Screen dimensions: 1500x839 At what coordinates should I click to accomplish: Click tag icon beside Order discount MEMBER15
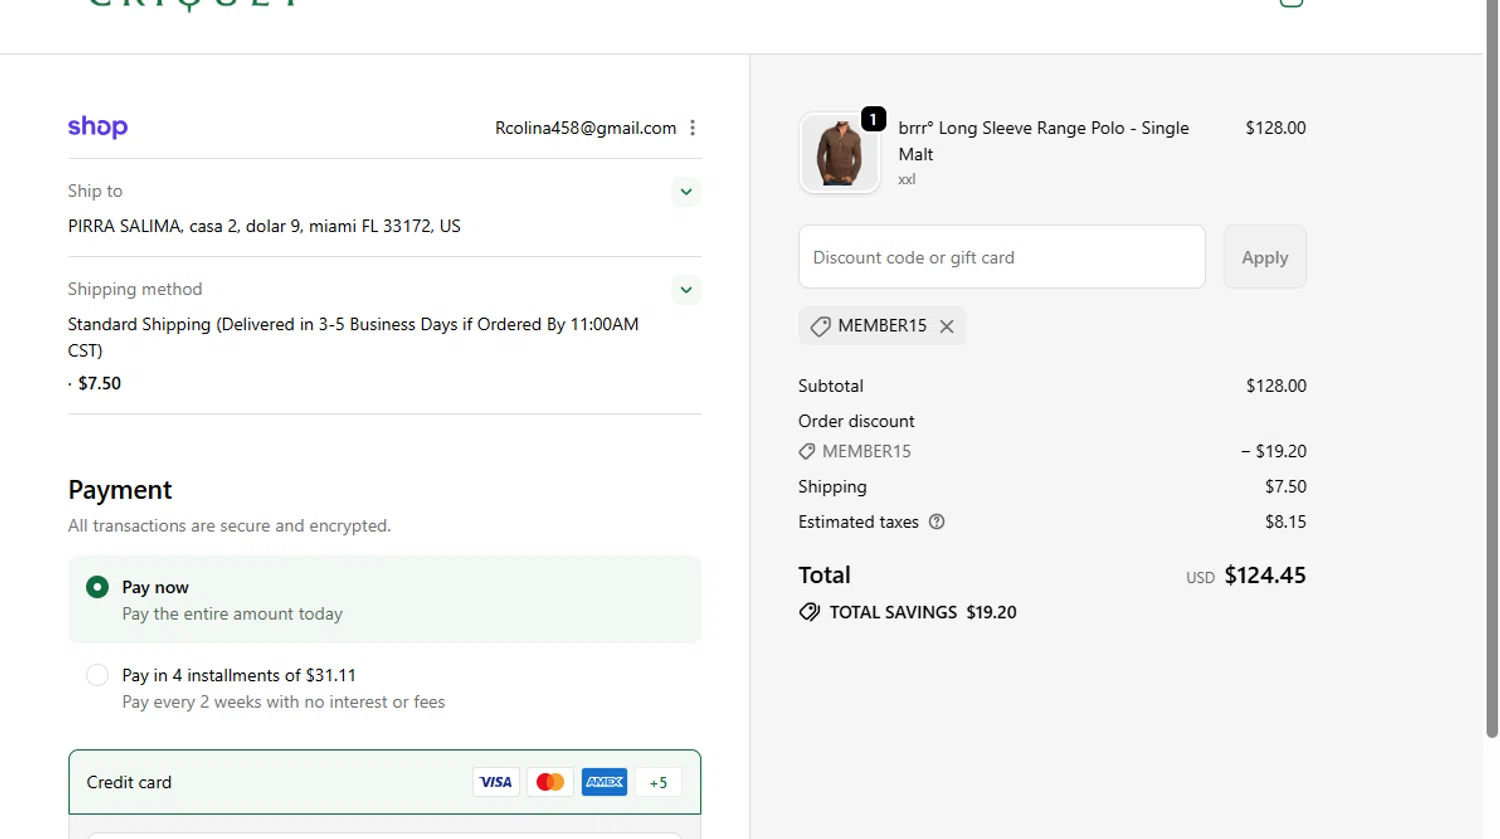(807, 451)
